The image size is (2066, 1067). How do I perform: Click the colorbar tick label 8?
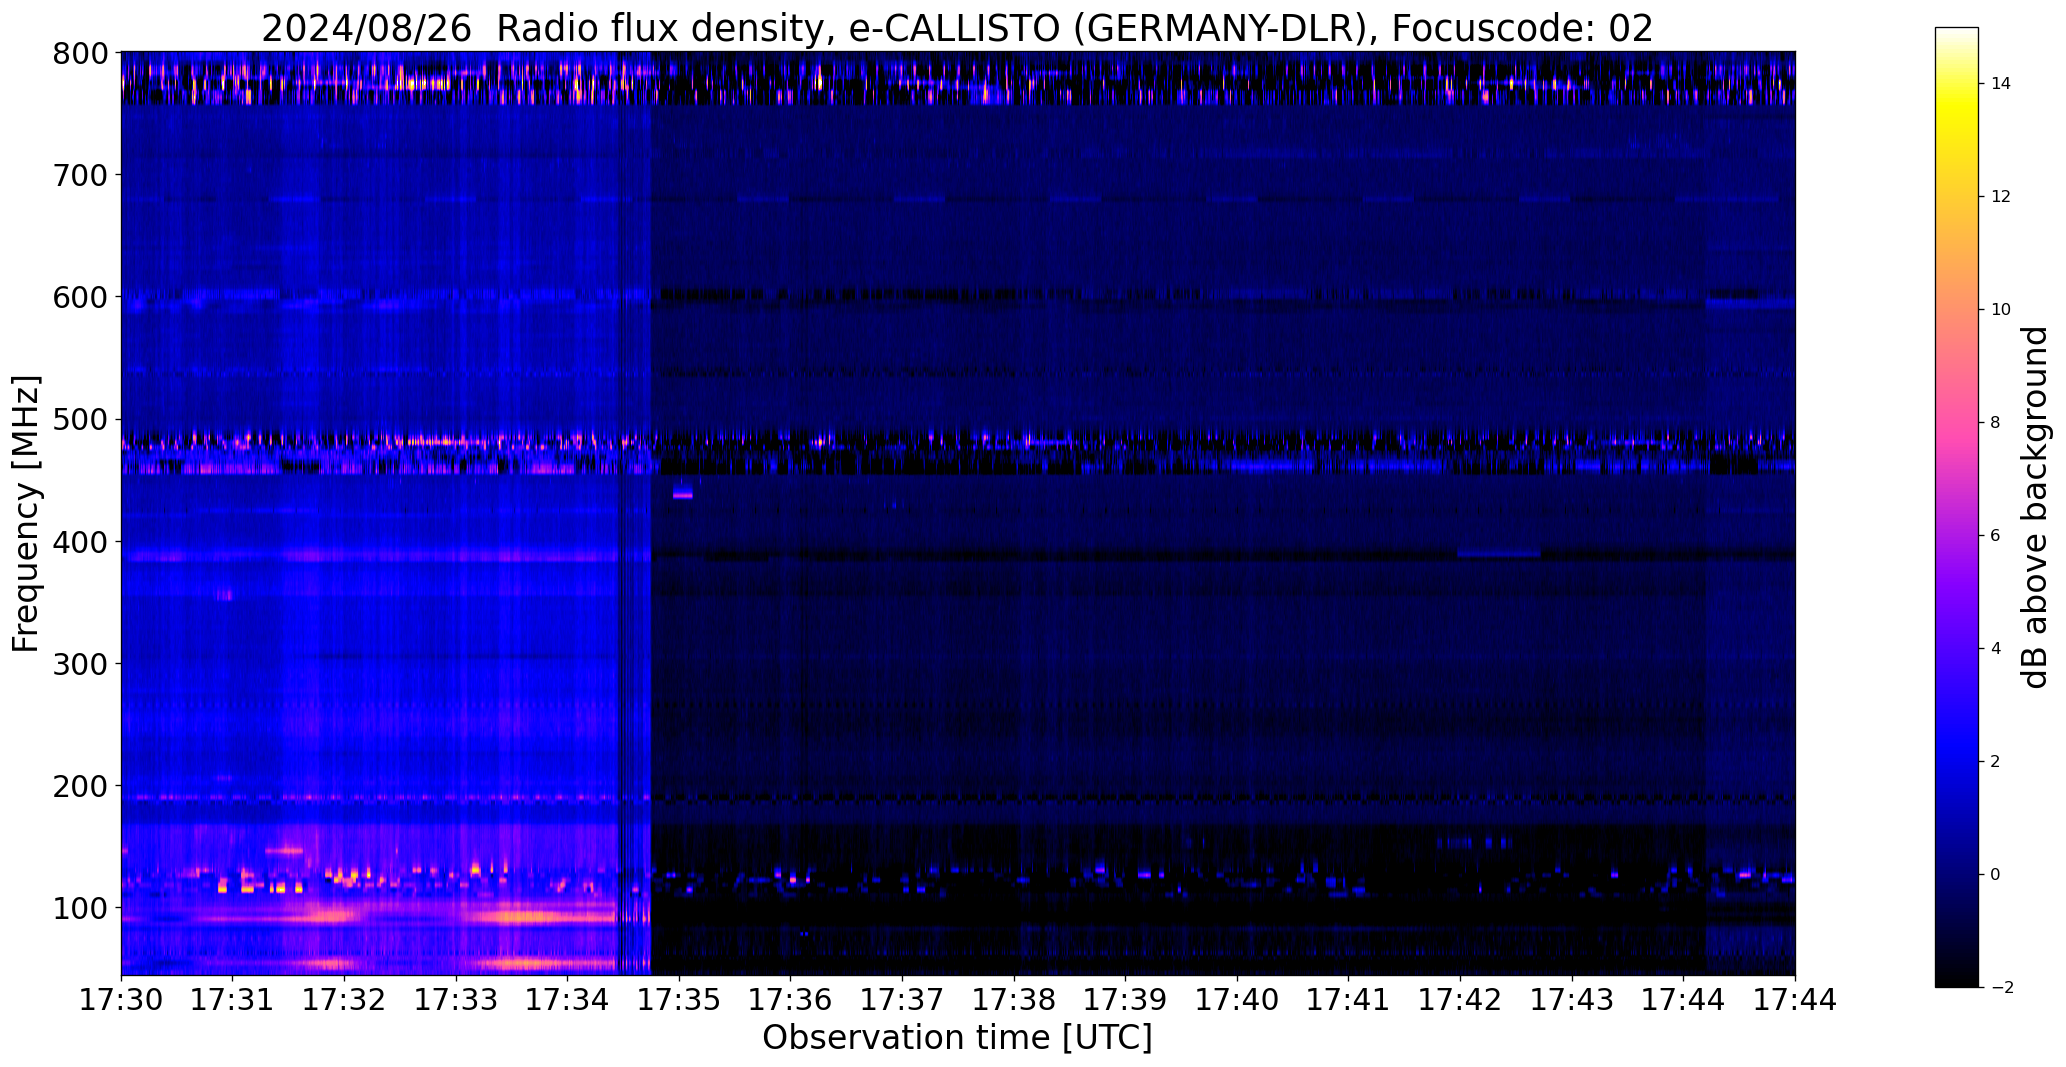point(1996,423)
